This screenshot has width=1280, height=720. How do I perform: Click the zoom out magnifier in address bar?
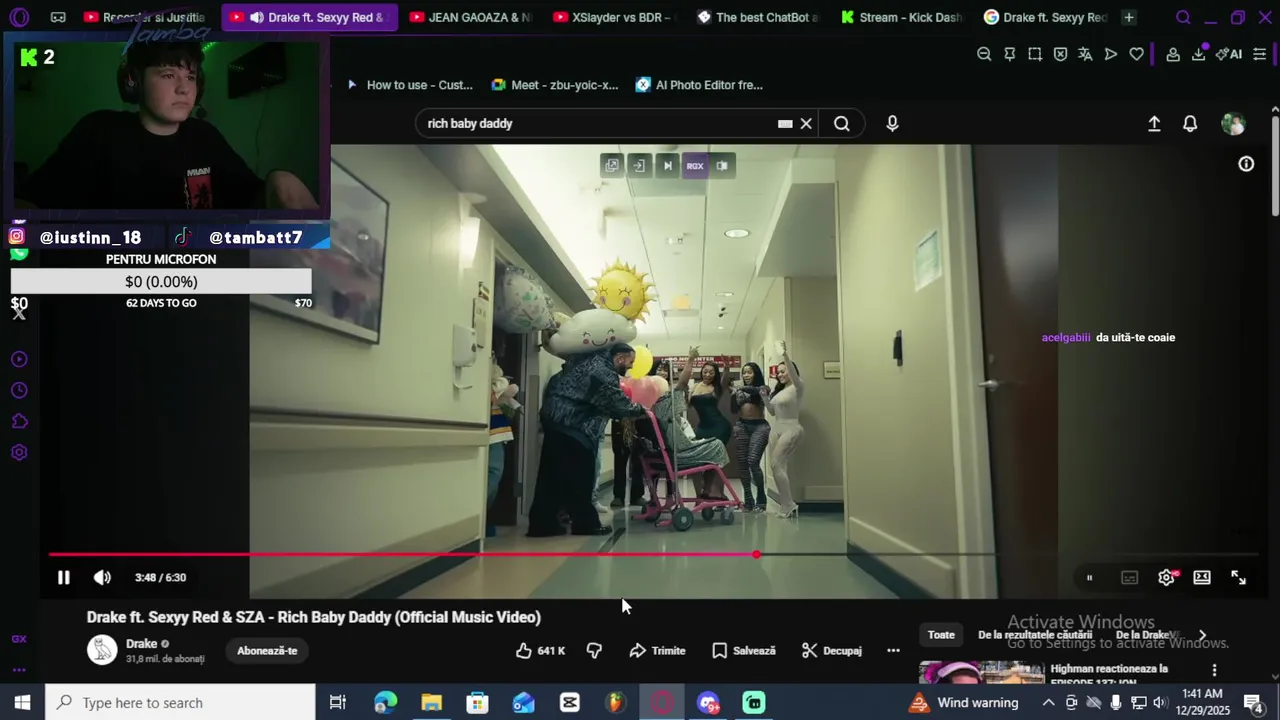click(x=984, y=54)
